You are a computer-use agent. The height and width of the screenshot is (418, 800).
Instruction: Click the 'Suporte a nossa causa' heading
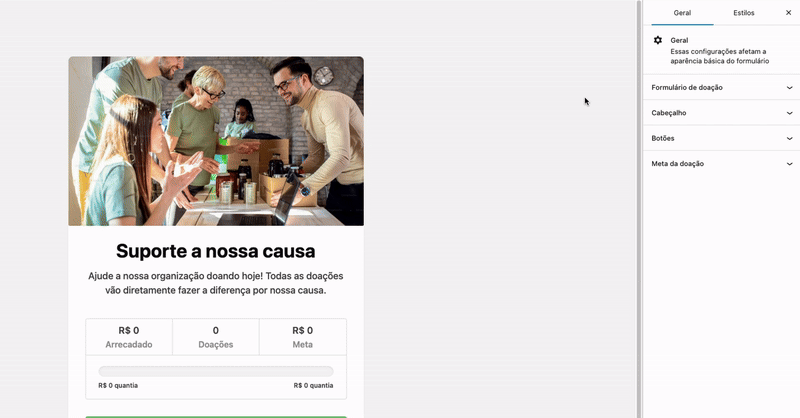(216, 251)
